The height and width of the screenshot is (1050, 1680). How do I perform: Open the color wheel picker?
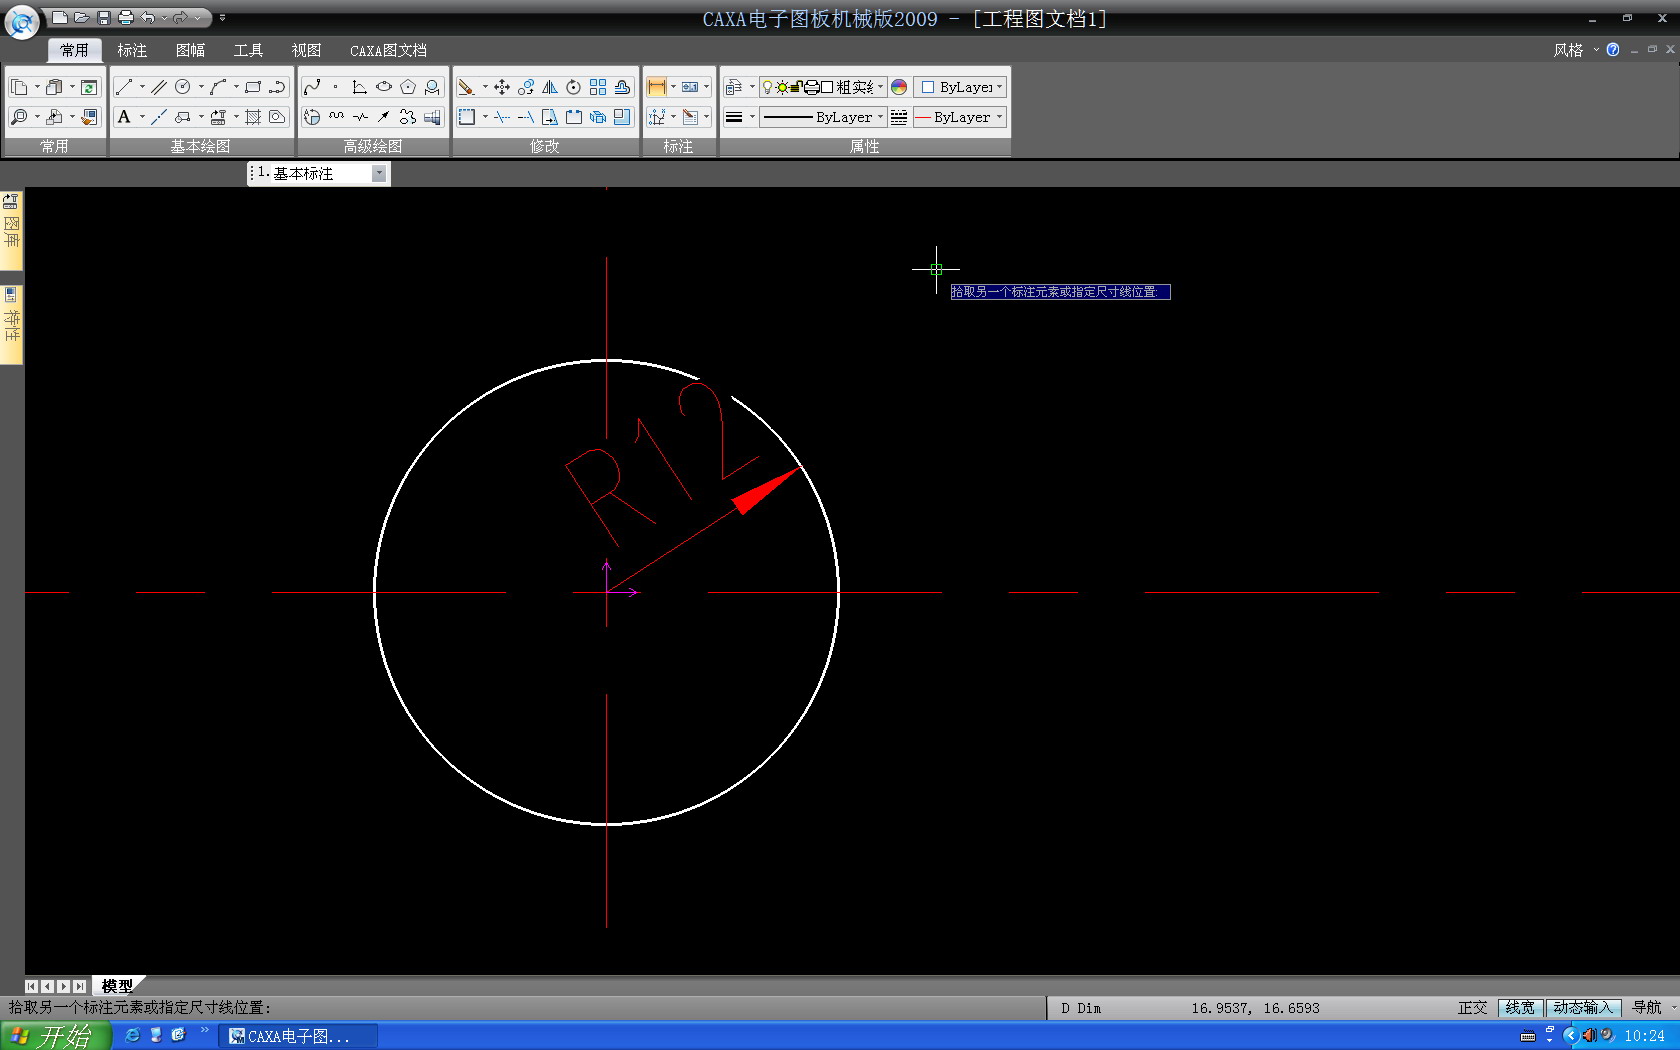899,87
